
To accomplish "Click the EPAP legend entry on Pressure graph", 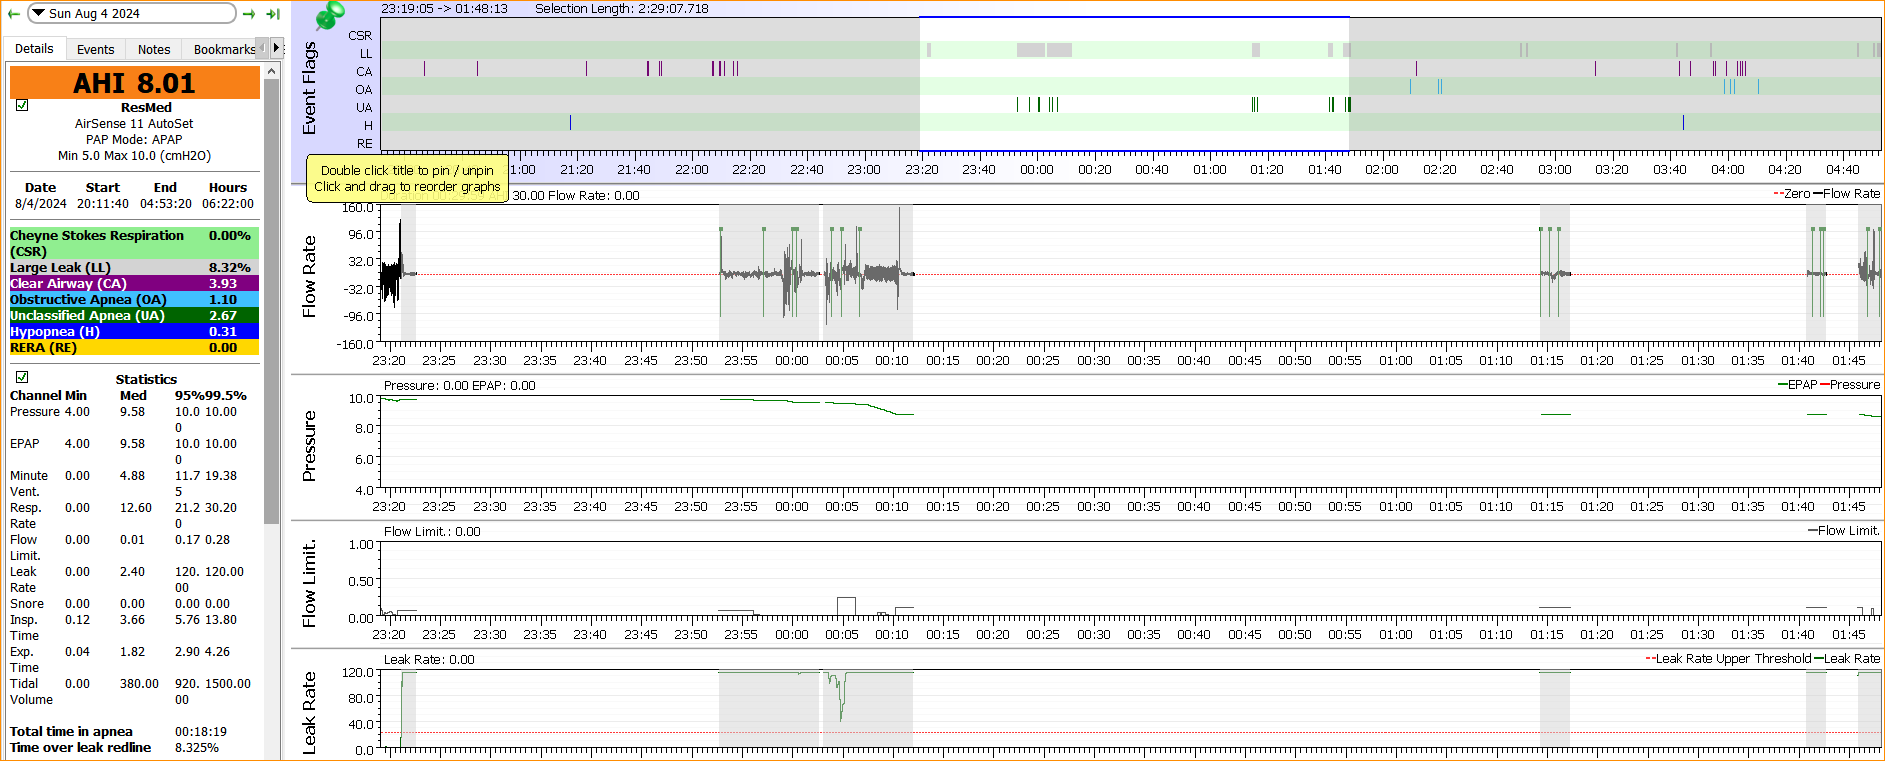I will [x=1797, y=385].
